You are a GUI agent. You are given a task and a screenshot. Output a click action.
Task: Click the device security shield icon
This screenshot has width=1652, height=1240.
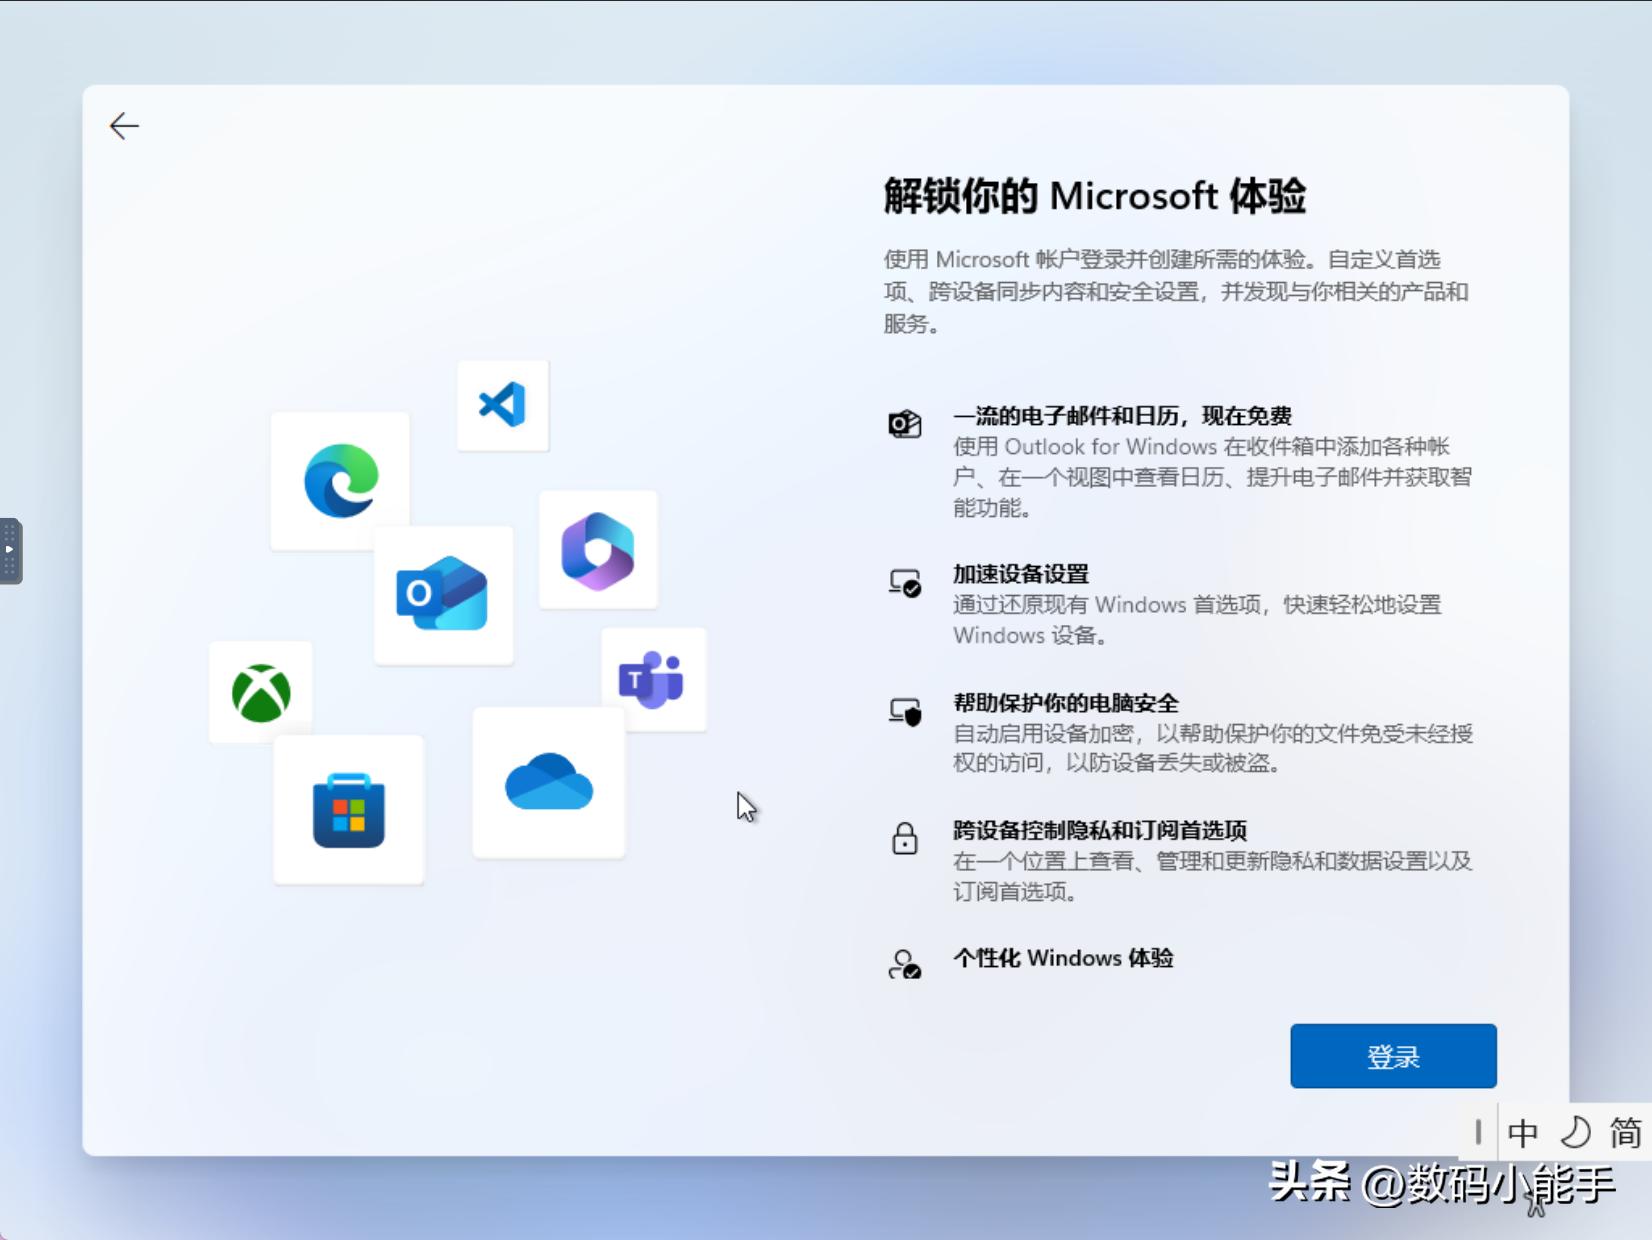(905, 712)
